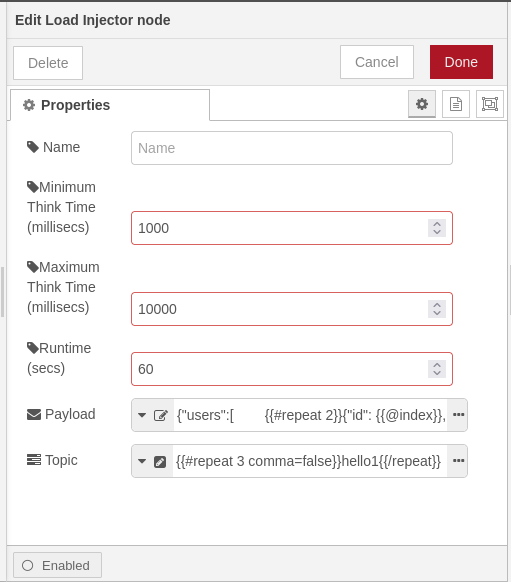The width and height of the screenshot is (511, 582).
Task: Delete this Load Injector node
Action: click(x=48, y=63)
